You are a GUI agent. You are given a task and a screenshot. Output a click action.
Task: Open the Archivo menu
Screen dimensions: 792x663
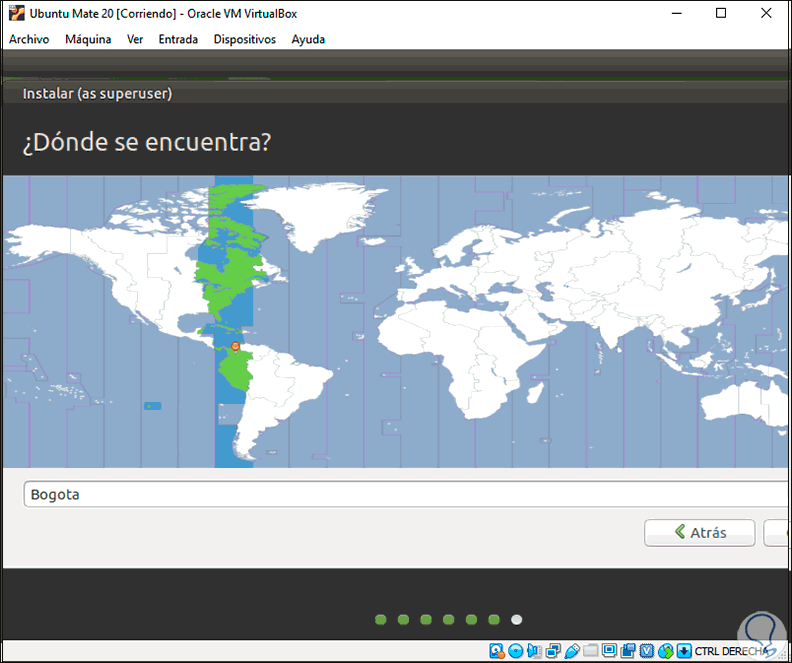click(x=29, y=39)
